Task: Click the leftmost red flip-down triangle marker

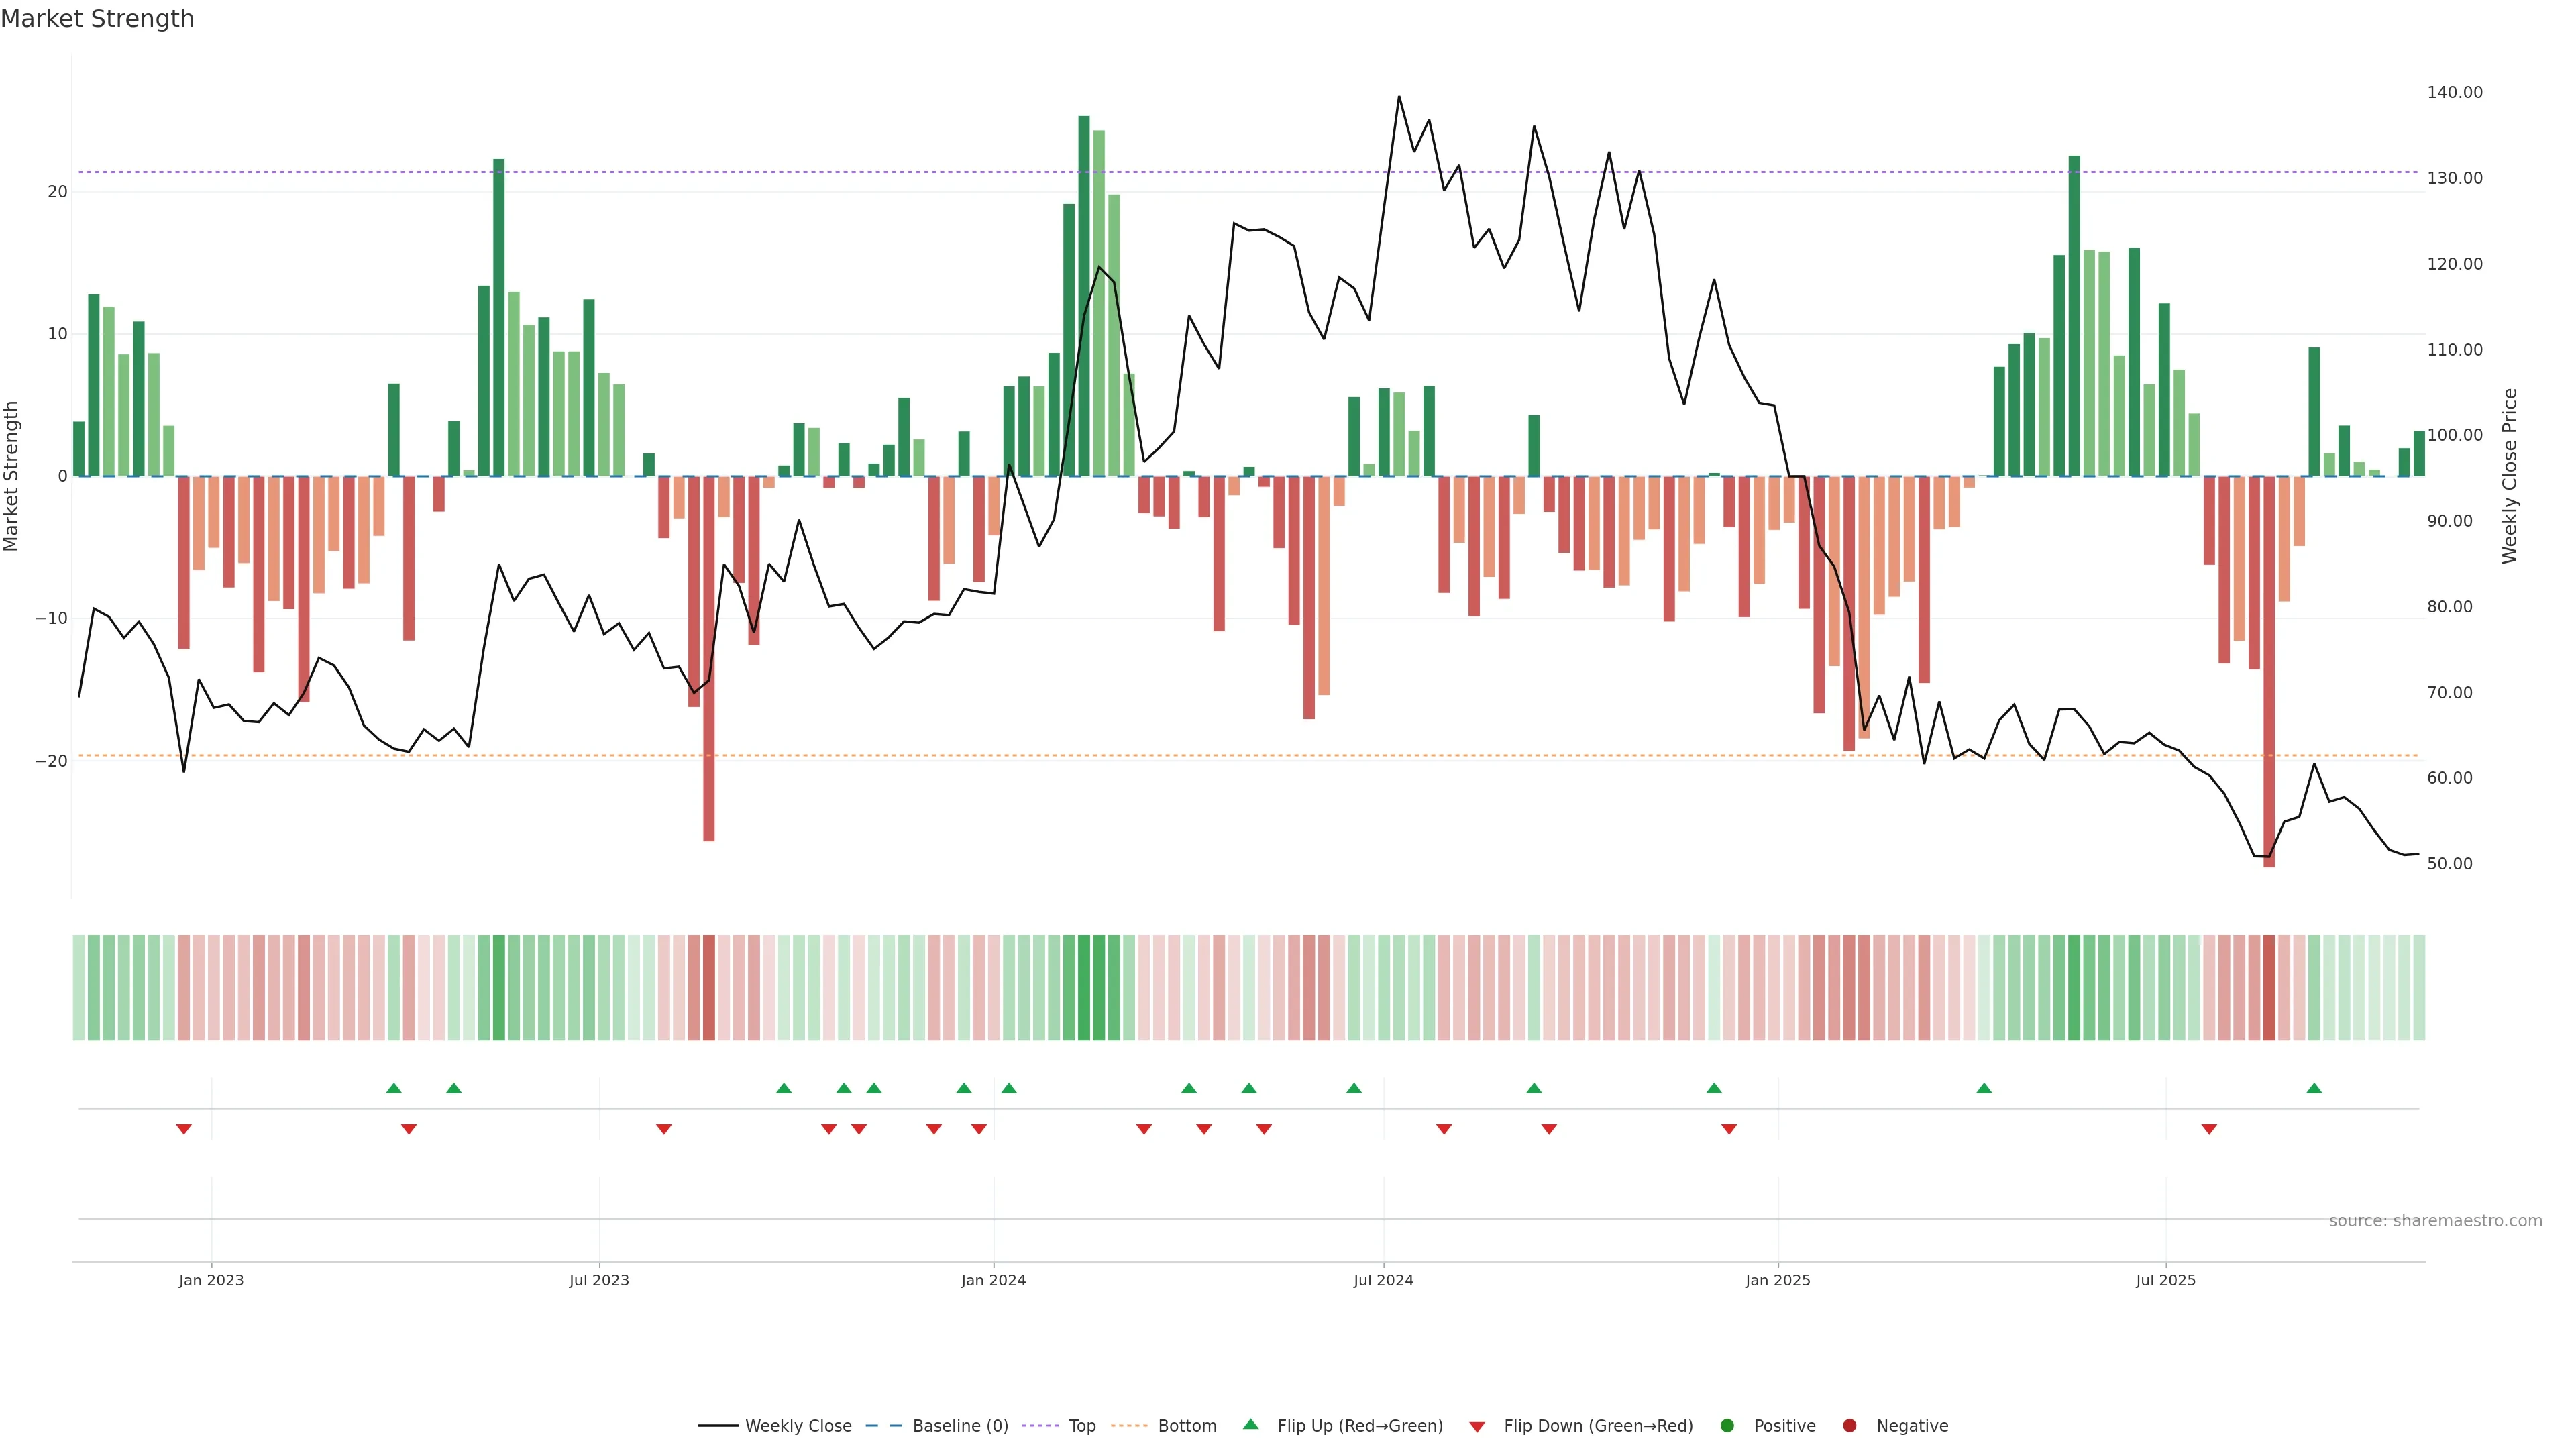Action: [184, 1129]
